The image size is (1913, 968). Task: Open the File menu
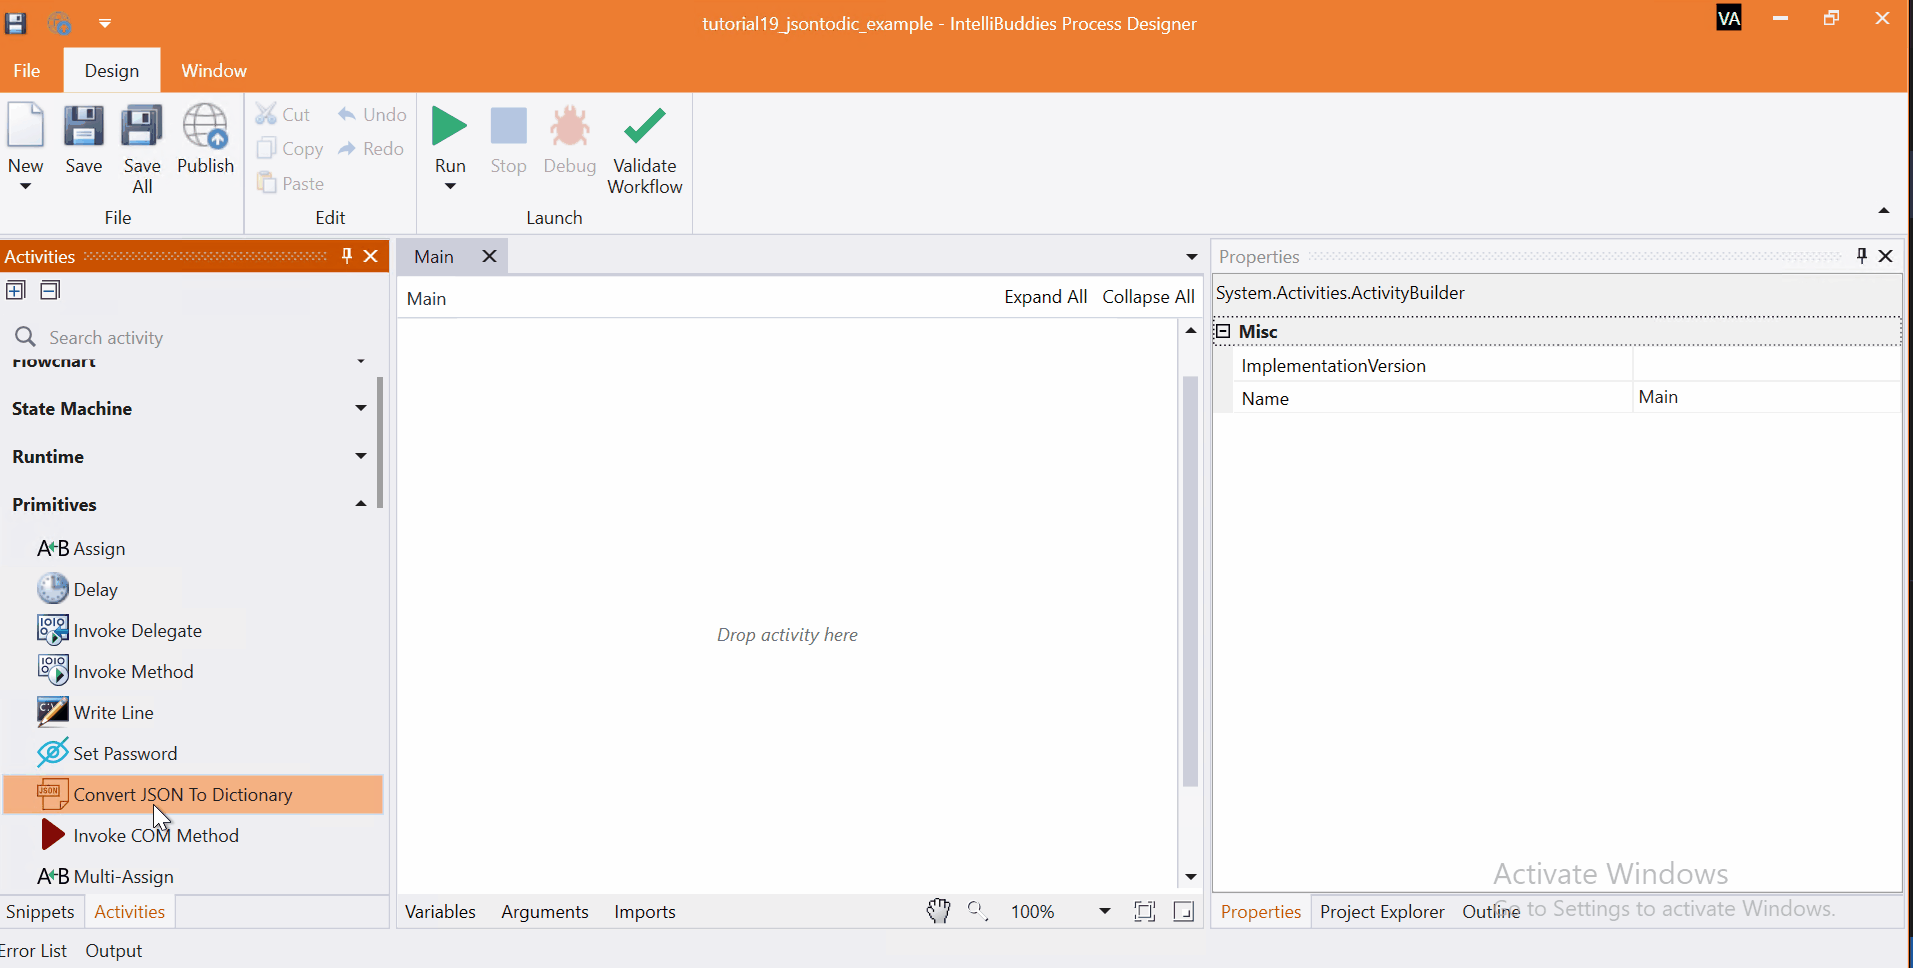26,70
